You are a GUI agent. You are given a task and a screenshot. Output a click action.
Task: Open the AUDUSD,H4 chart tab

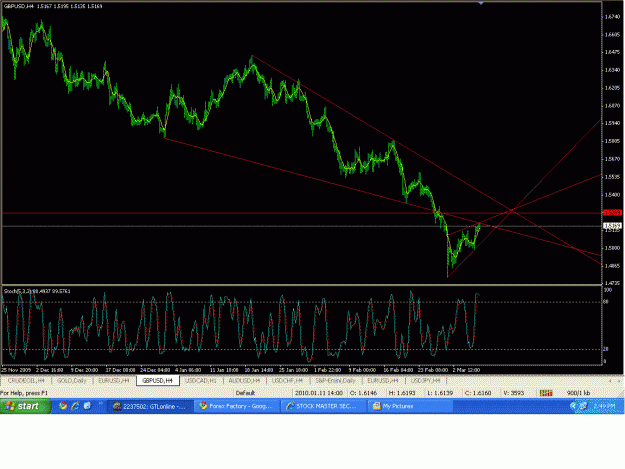(244, 381)
